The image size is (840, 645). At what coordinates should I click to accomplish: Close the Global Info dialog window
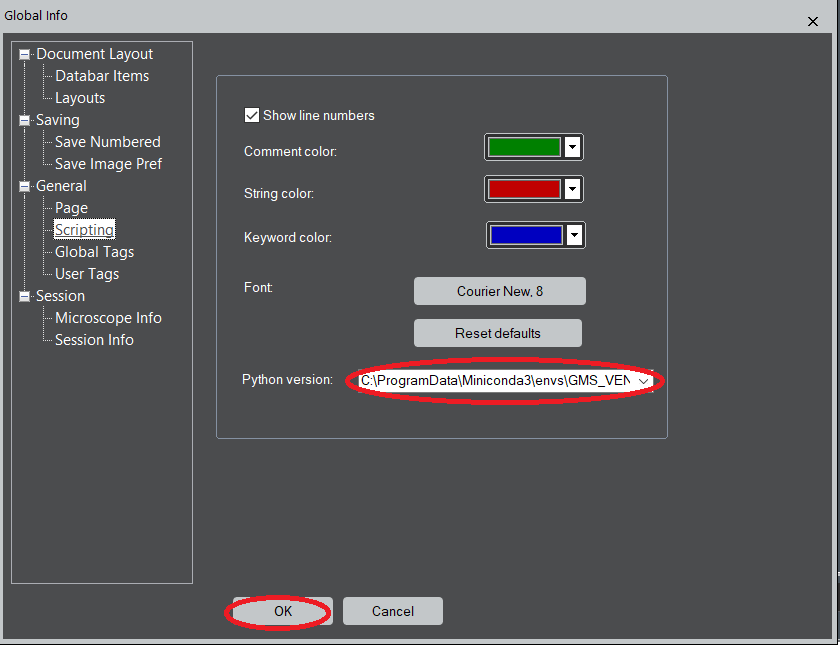[x=811, y=21]
